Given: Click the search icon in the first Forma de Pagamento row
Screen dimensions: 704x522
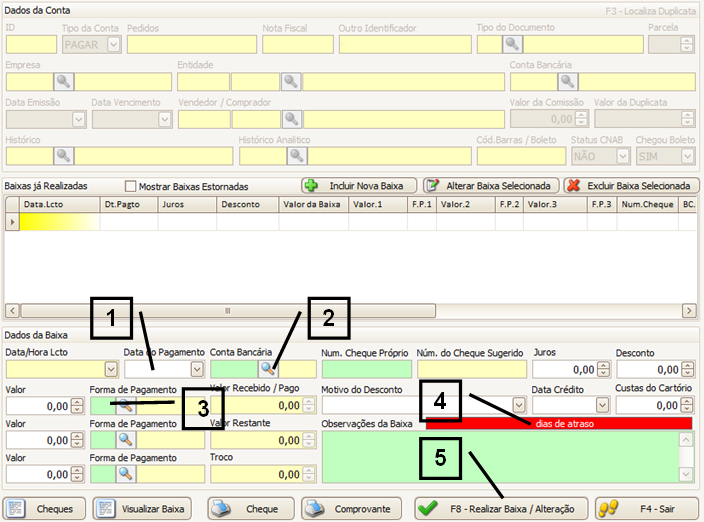Looking at the screenshot, I should tap(126, 406).
